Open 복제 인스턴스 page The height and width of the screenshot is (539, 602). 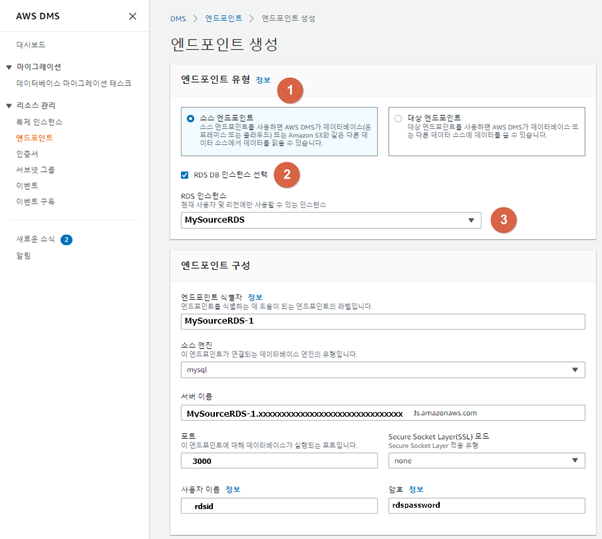pos(39,122)
